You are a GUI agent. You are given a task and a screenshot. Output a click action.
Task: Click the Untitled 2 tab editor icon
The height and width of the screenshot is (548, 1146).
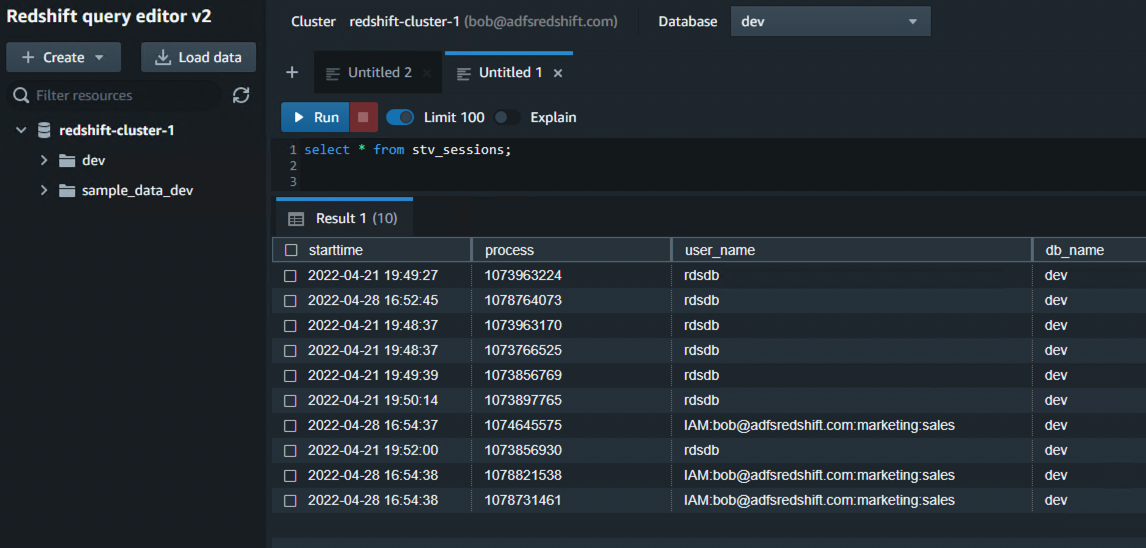(x=333, y=73)
